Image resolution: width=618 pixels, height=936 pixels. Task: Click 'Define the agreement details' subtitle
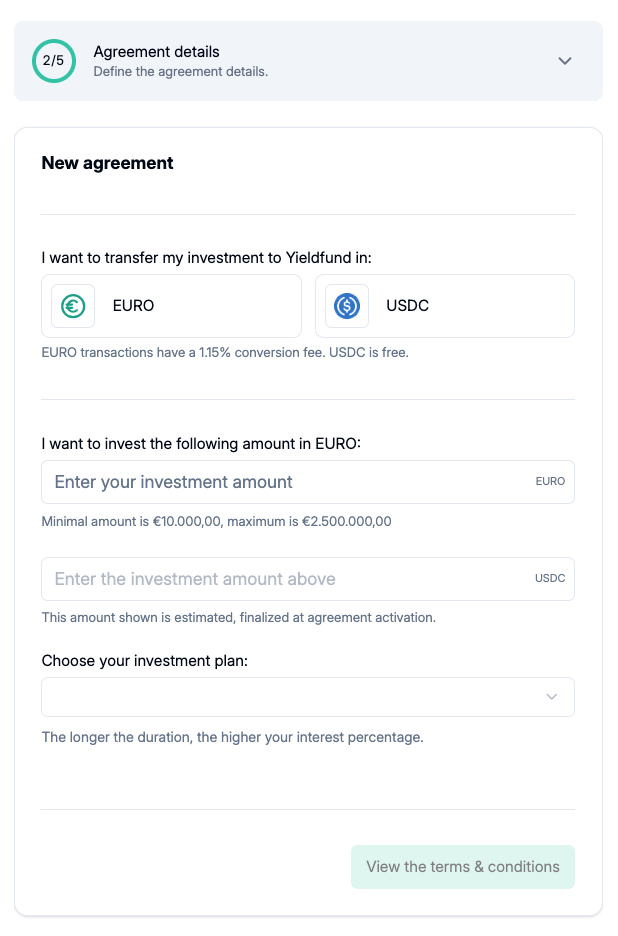(180, 72)
